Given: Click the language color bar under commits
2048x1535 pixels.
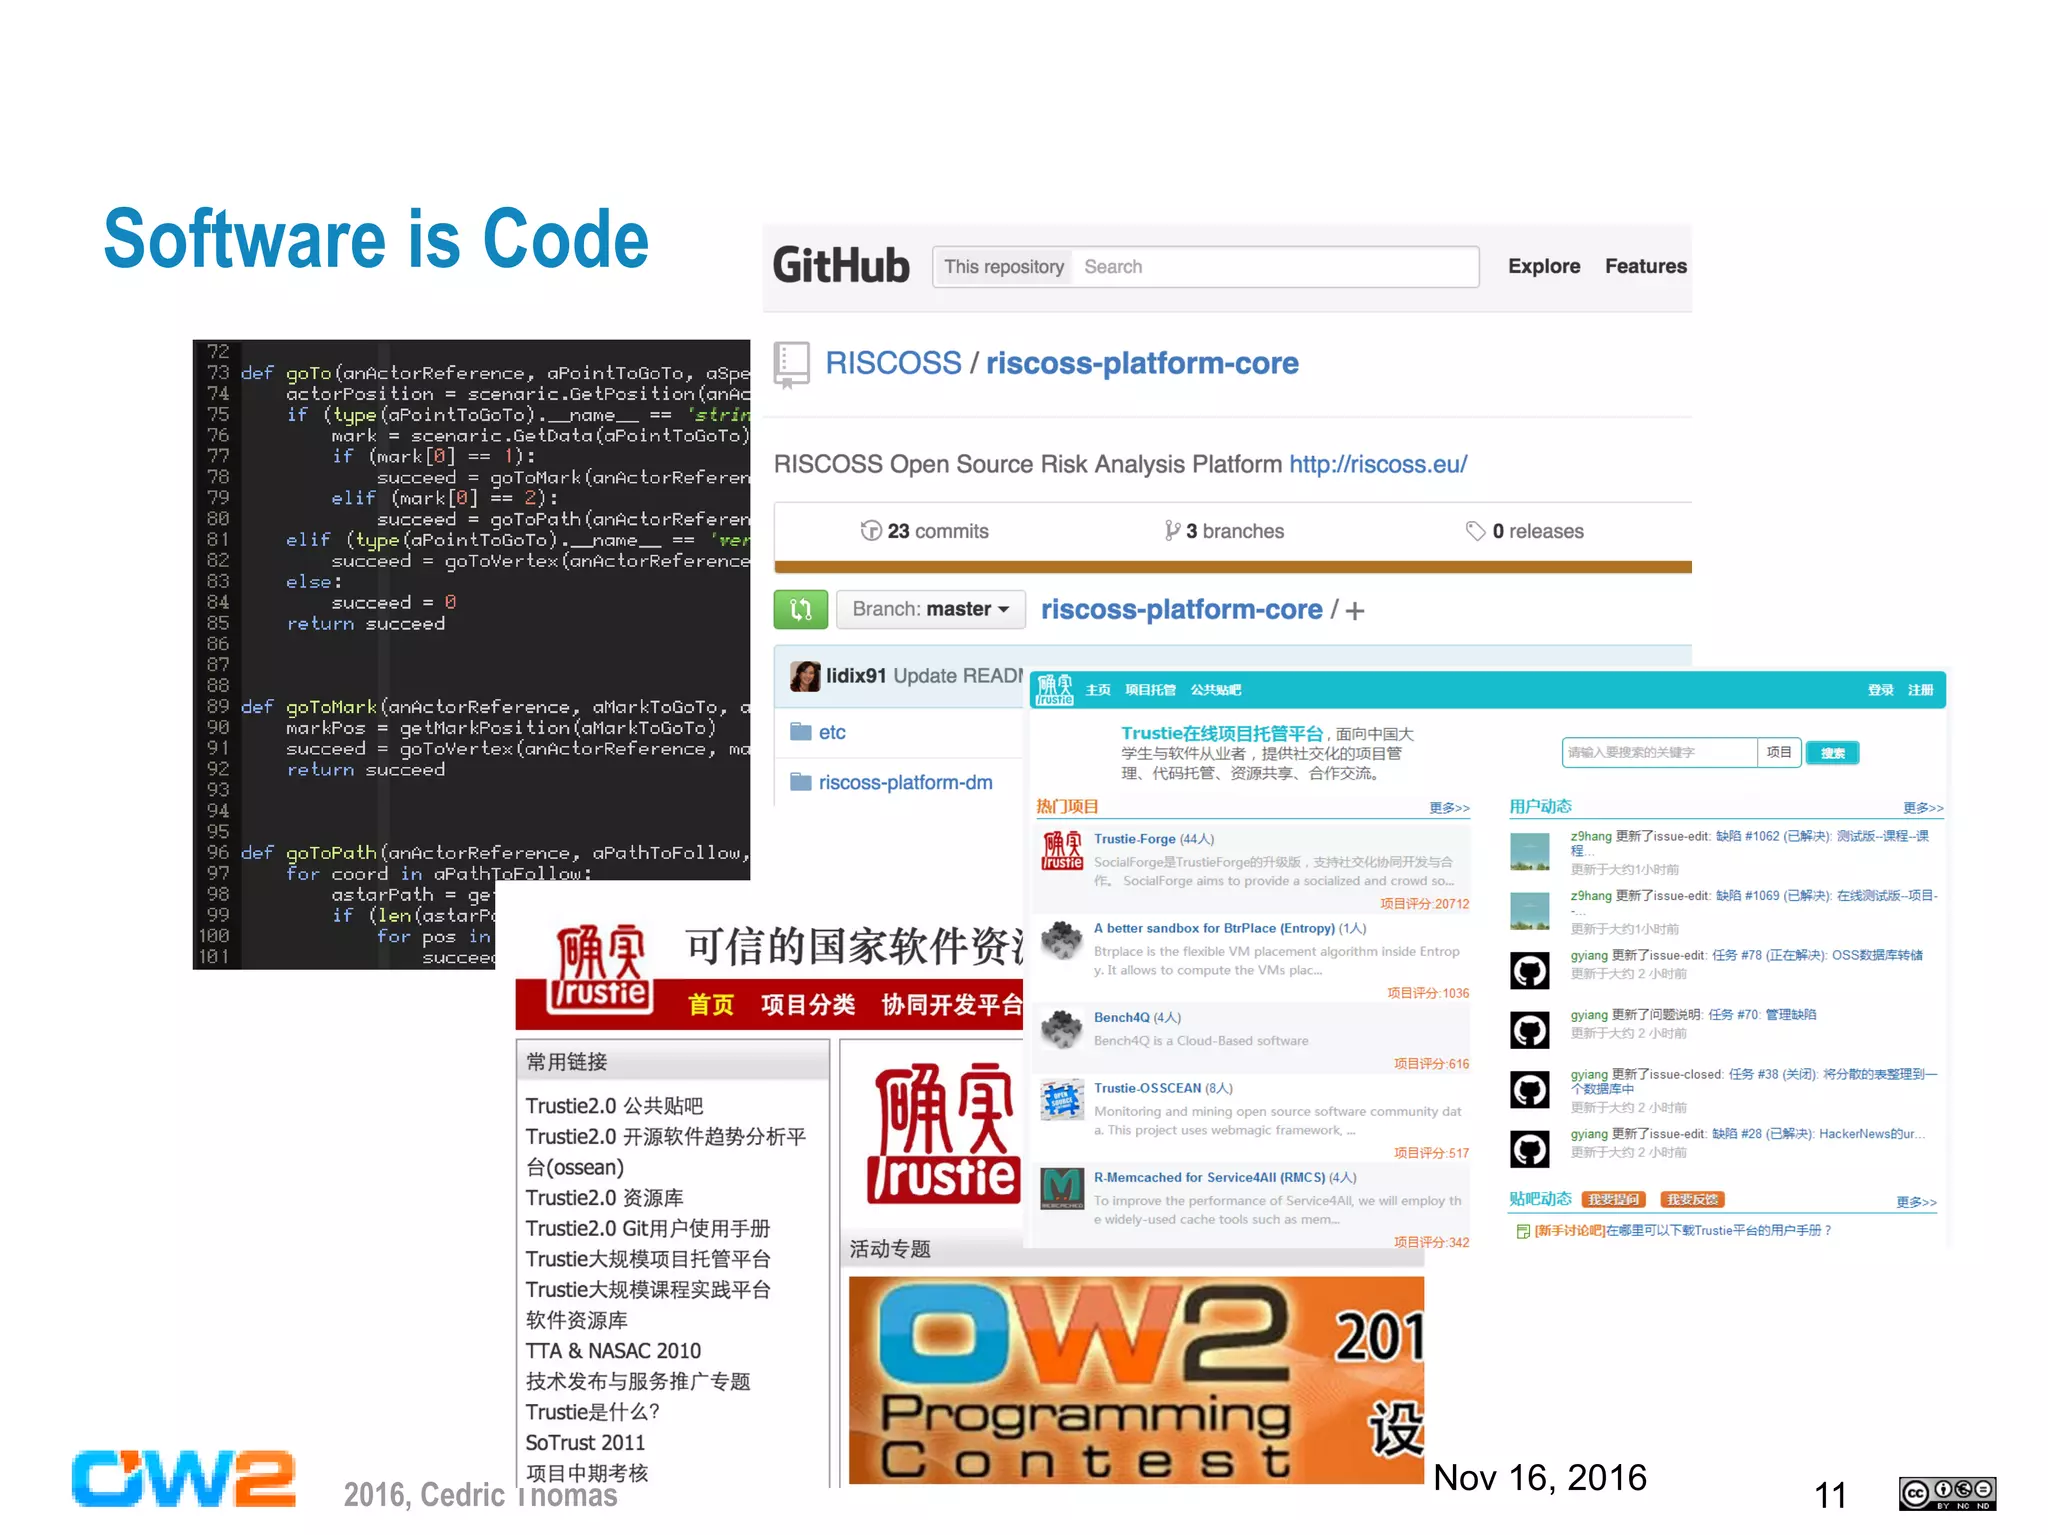Looking at the screenshot, I should (x=1232, y=567).
